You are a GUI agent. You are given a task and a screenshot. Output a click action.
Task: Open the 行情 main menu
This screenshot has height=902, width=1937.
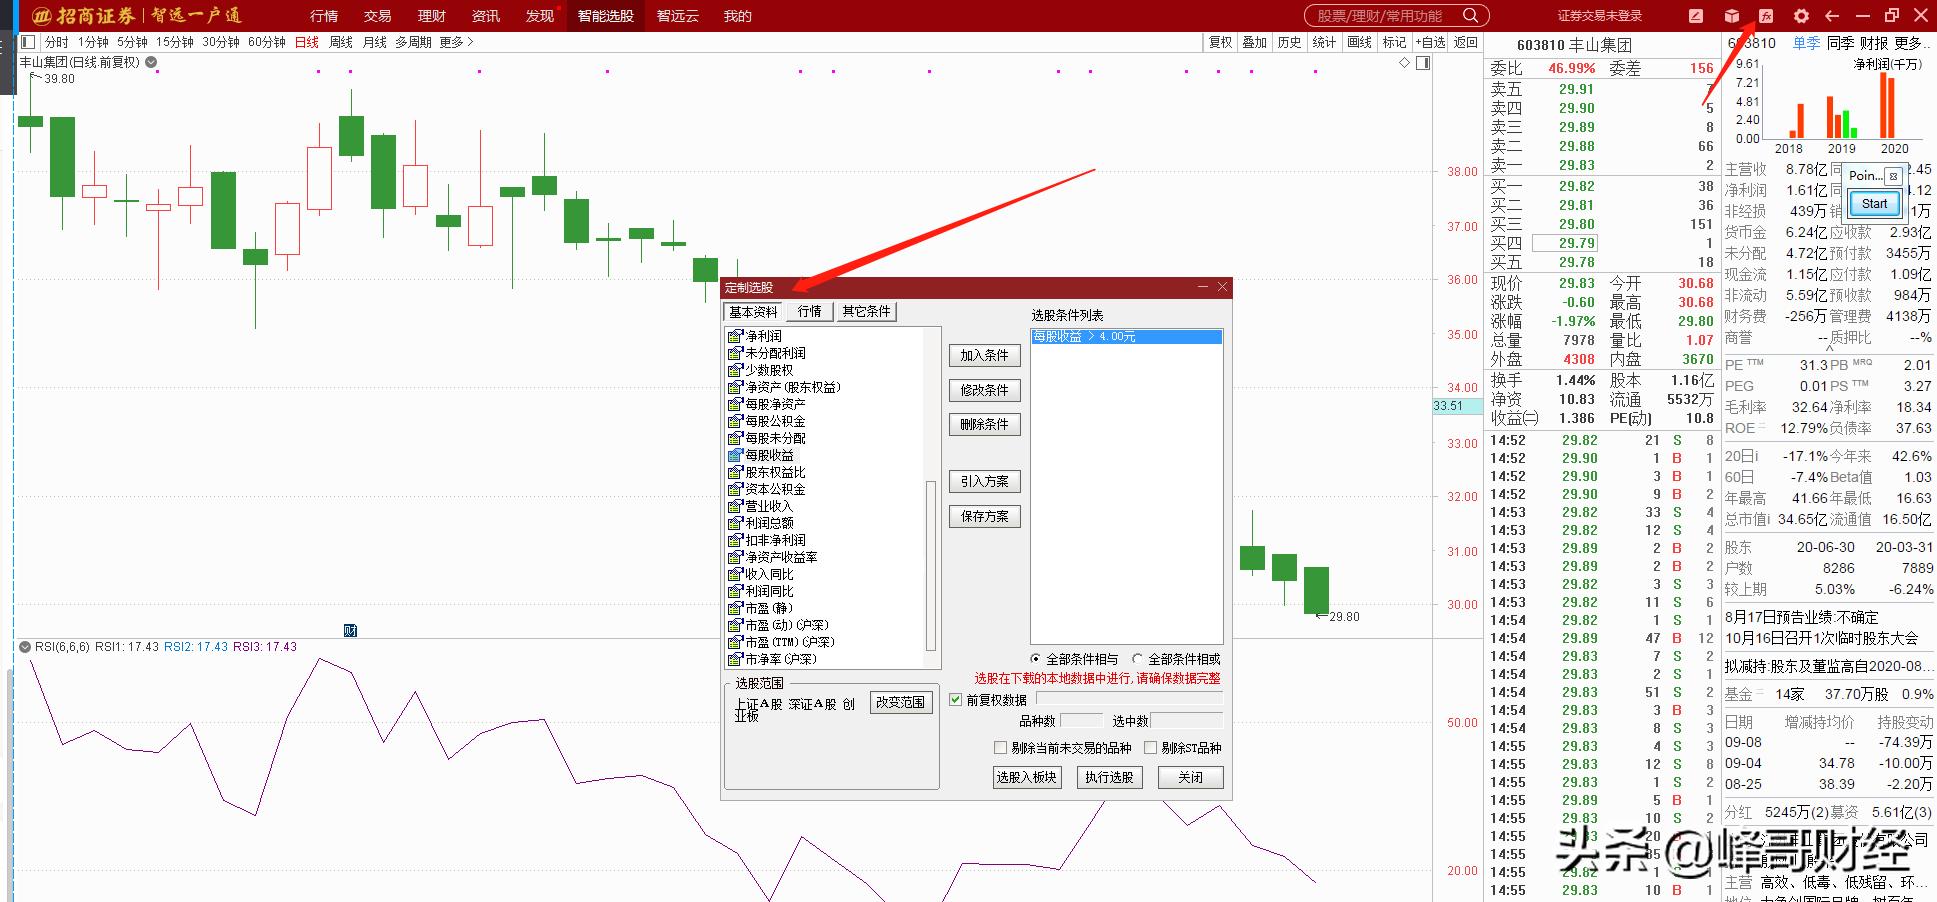(324, 16)
